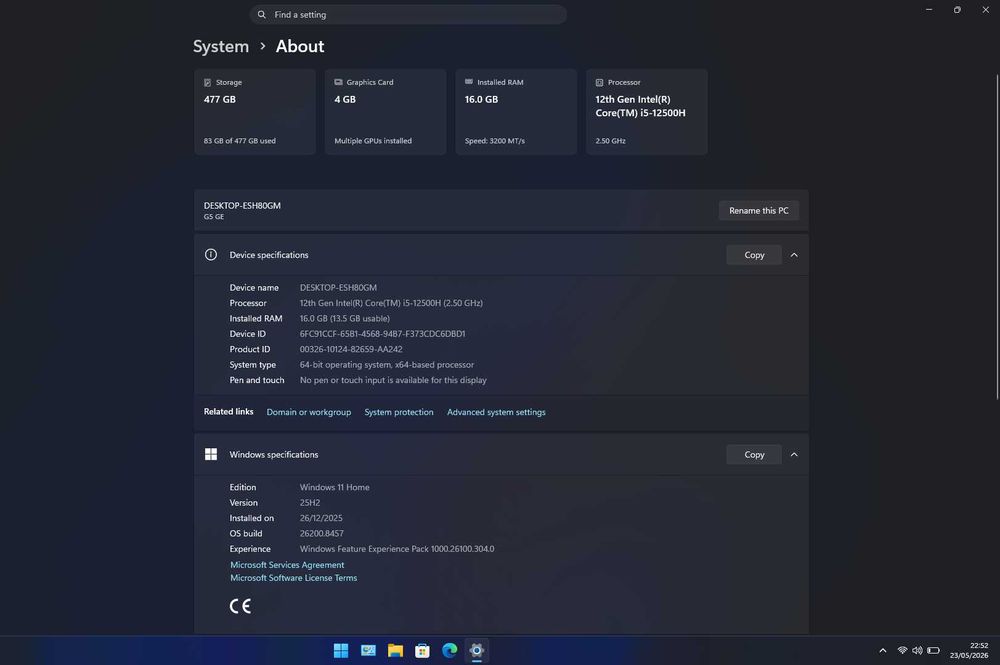1000x665 pixels.
Task: Open the 4 GB Graphics Card tile
Action: tap(386, 112)
